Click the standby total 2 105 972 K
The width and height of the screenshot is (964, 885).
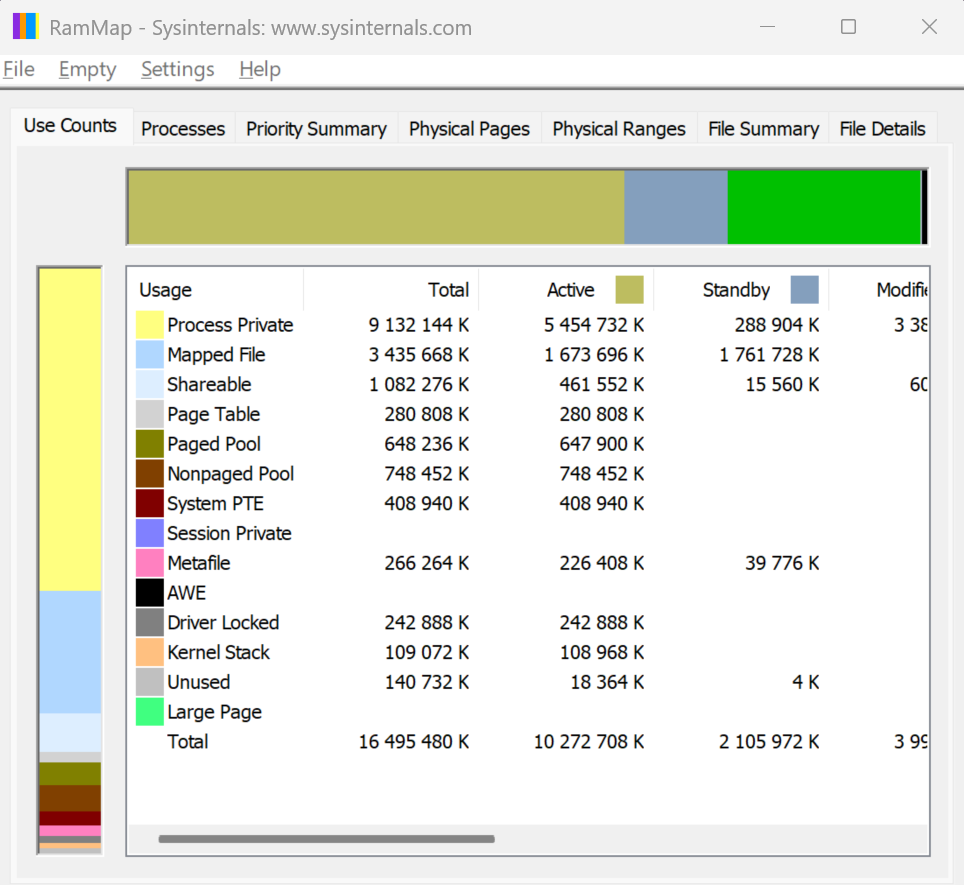(769, 742)
